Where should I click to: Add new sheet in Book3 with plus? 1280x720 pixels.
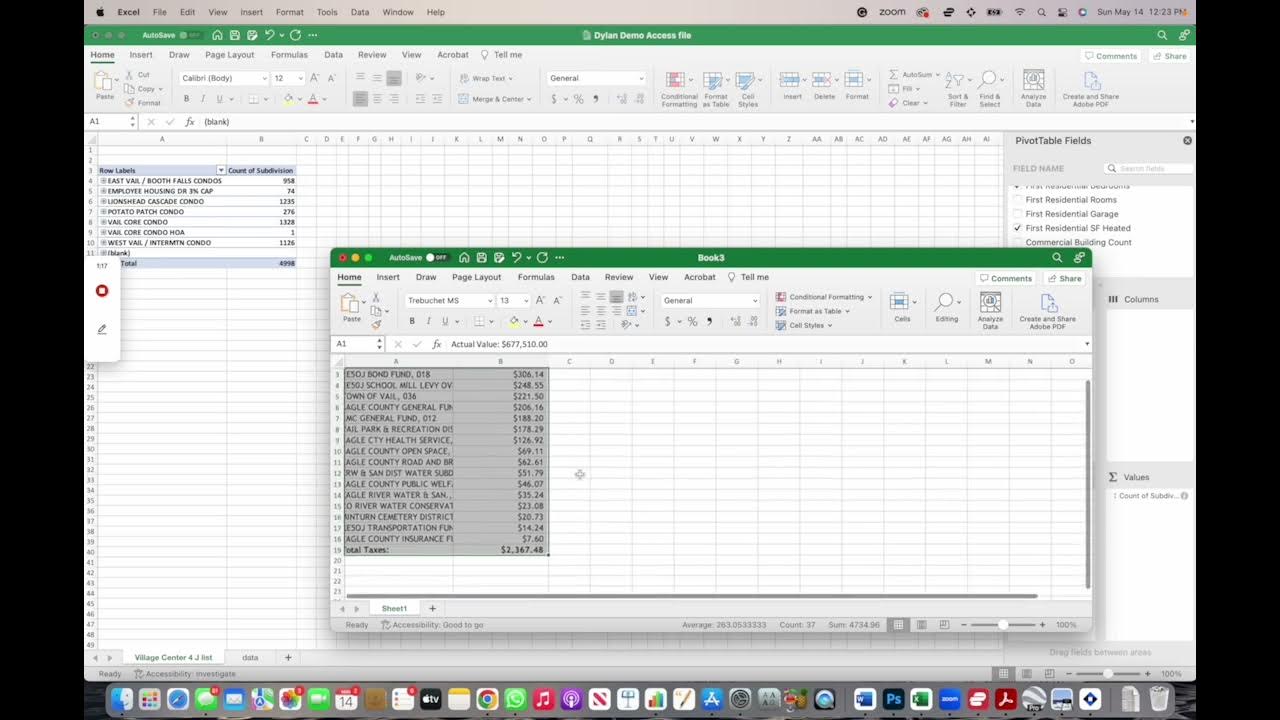[432, 608]
